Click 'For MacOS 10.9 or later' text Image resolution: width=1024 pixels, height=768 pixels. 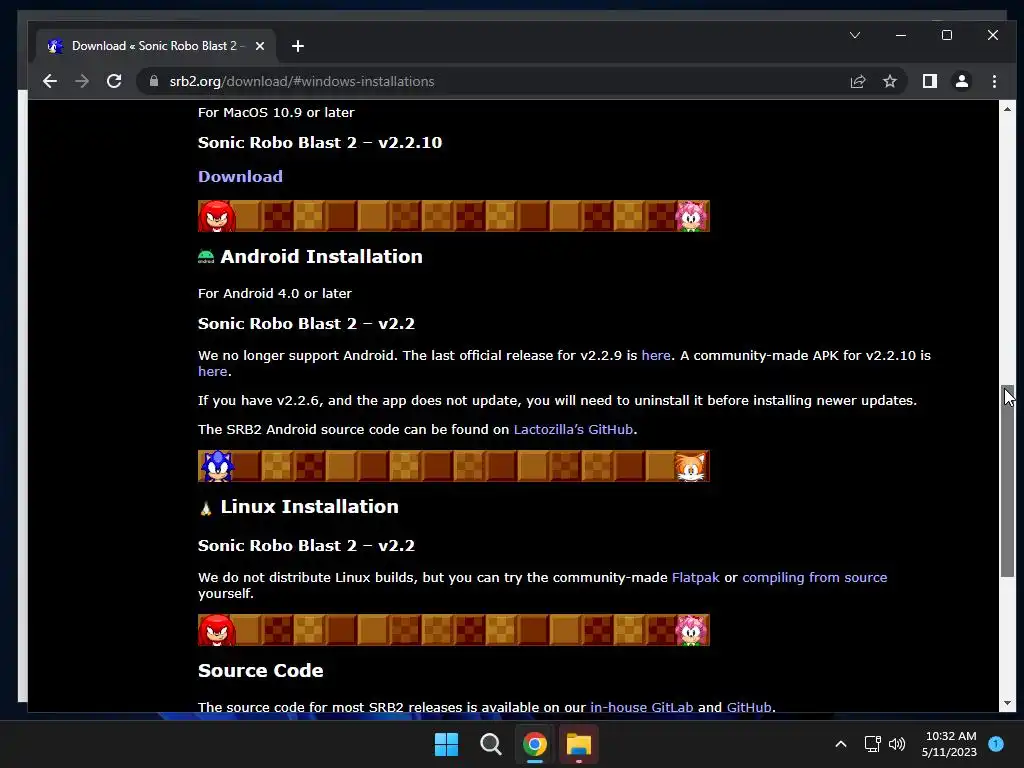tap(276, 112)
